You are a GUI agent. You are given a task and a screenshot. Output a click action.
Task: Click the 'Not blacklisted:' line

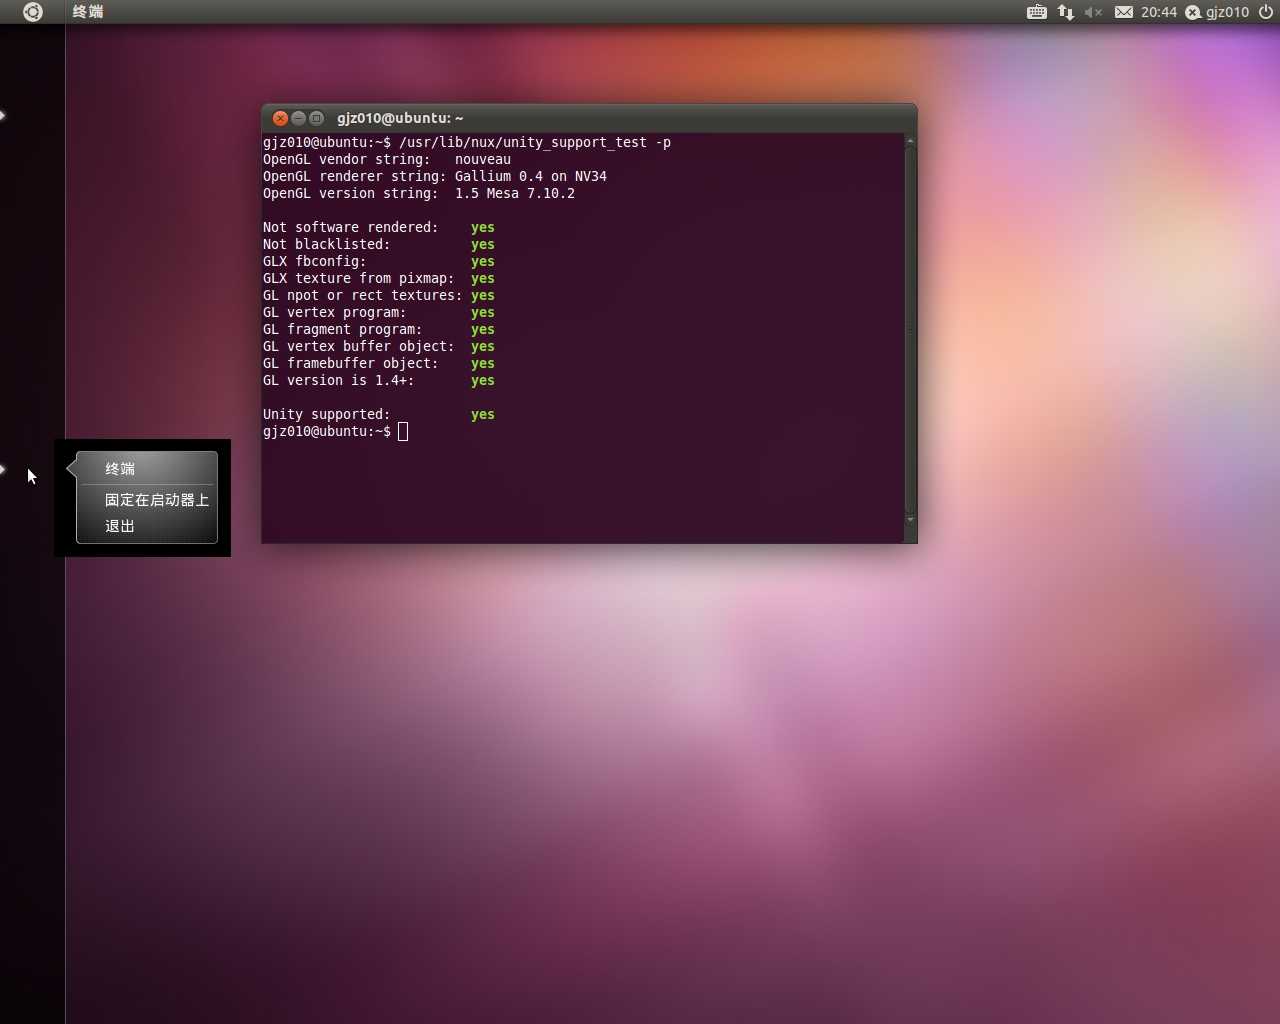(379, 245)
